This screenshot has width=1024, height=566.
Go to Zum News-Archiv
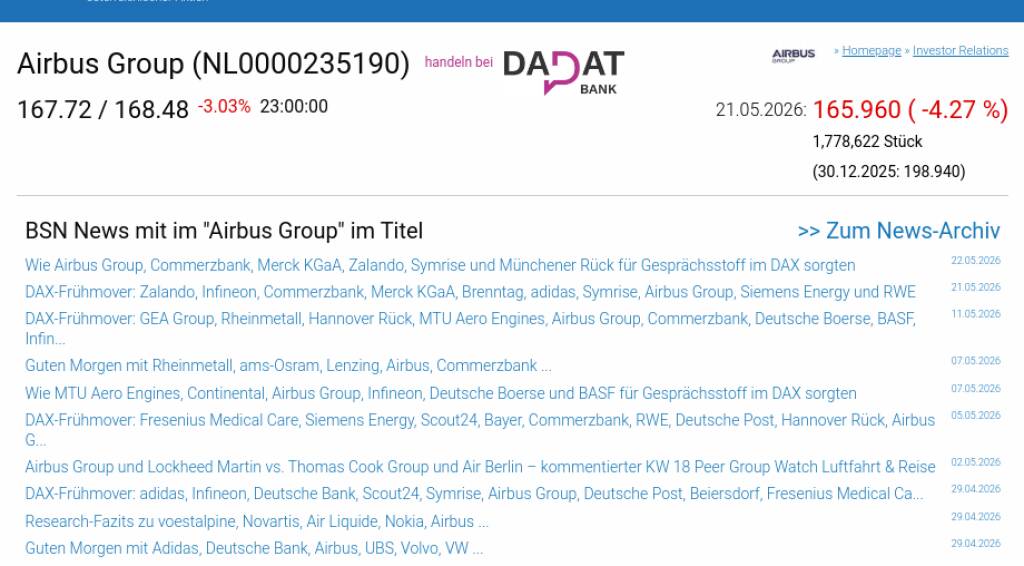point(899,231)
